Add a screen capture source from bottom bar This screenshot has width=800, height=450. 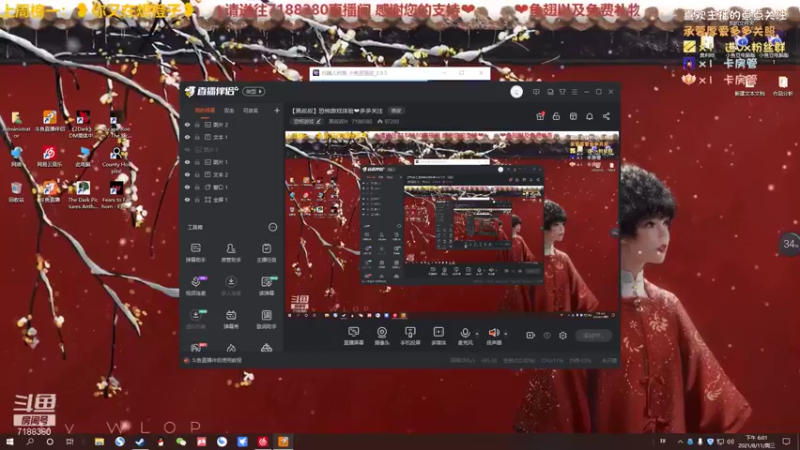353,336
